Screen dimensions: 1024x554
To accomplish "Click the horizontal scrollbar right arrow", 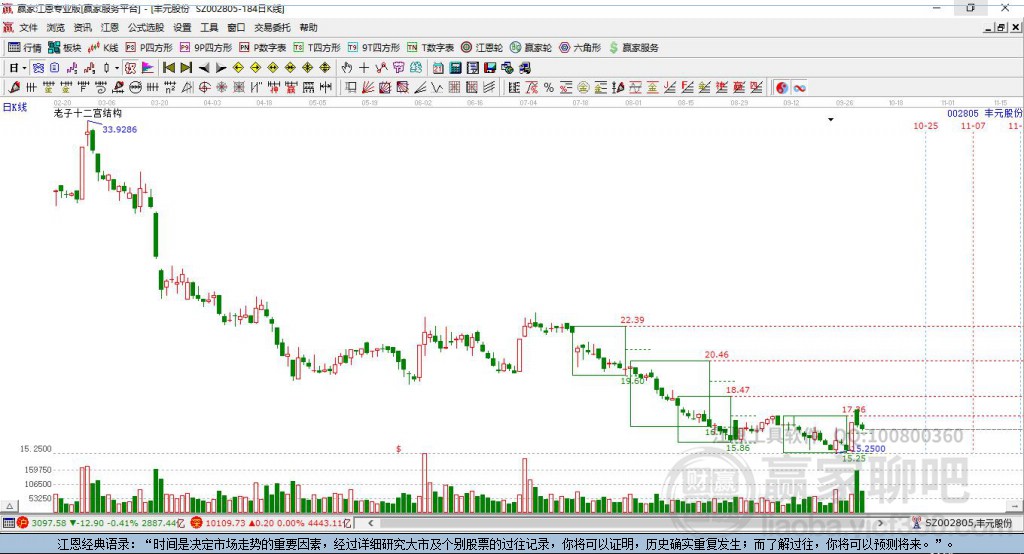I will [880, 523].
